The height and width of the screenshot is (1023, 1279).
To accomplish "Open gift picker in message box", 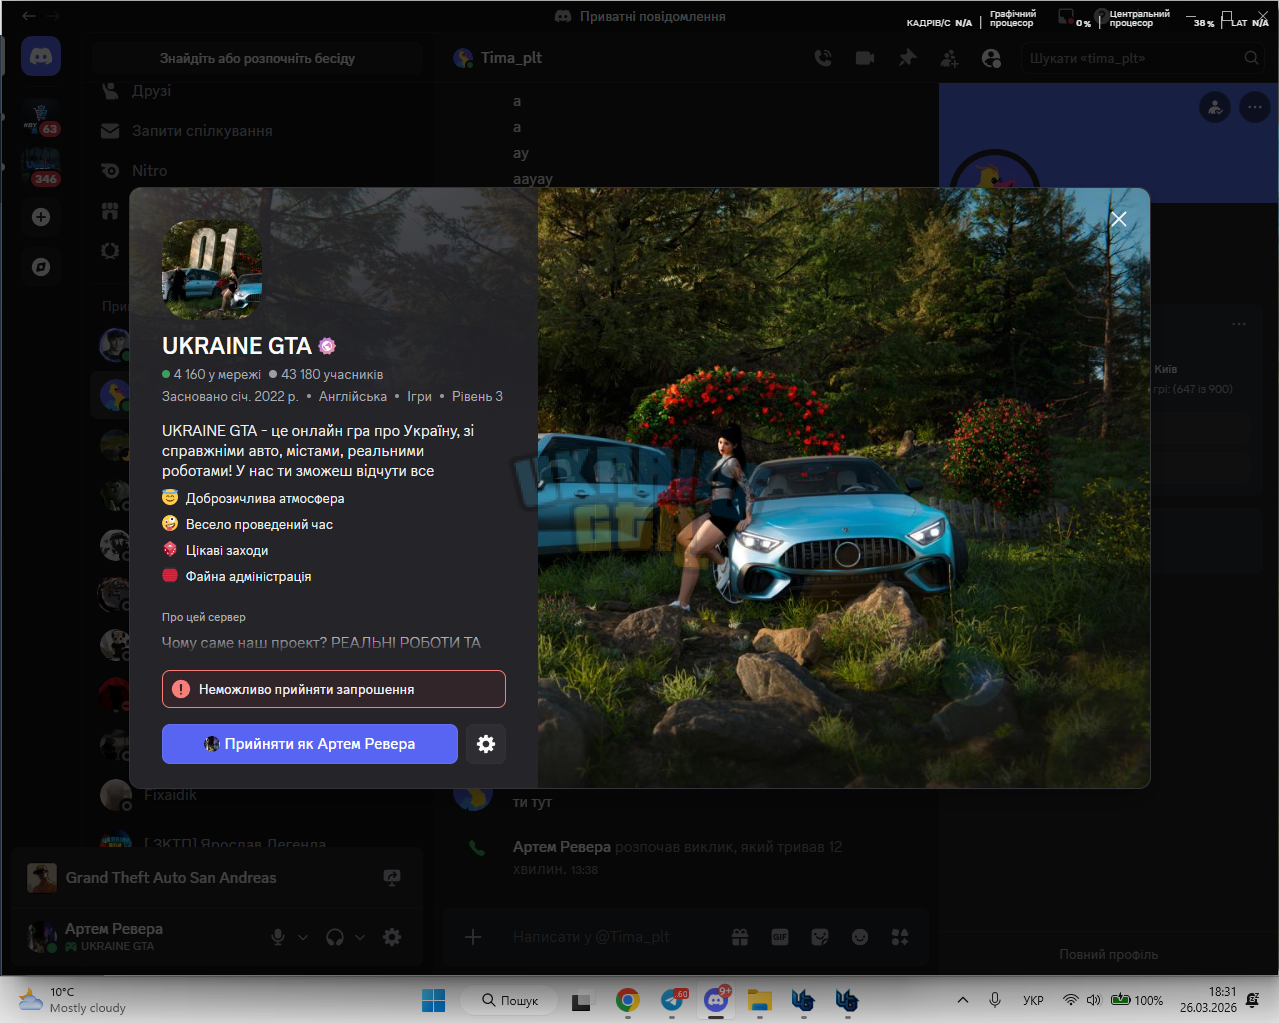I will click(x=740, y=937).
